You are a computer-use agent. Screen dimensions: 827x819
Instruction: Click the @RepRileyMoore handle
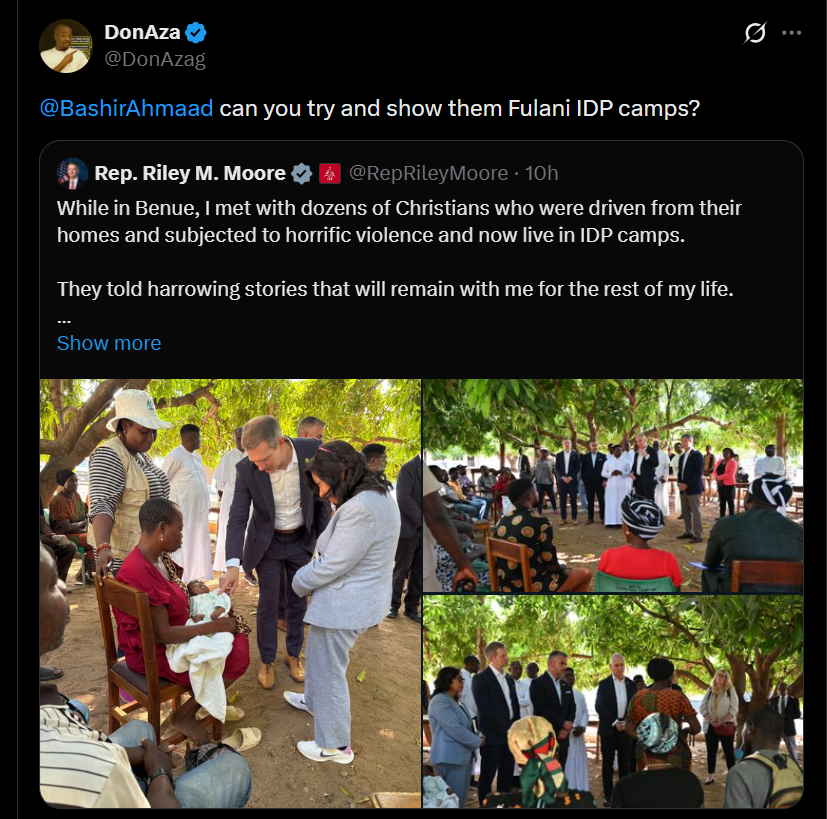[428, 173]
